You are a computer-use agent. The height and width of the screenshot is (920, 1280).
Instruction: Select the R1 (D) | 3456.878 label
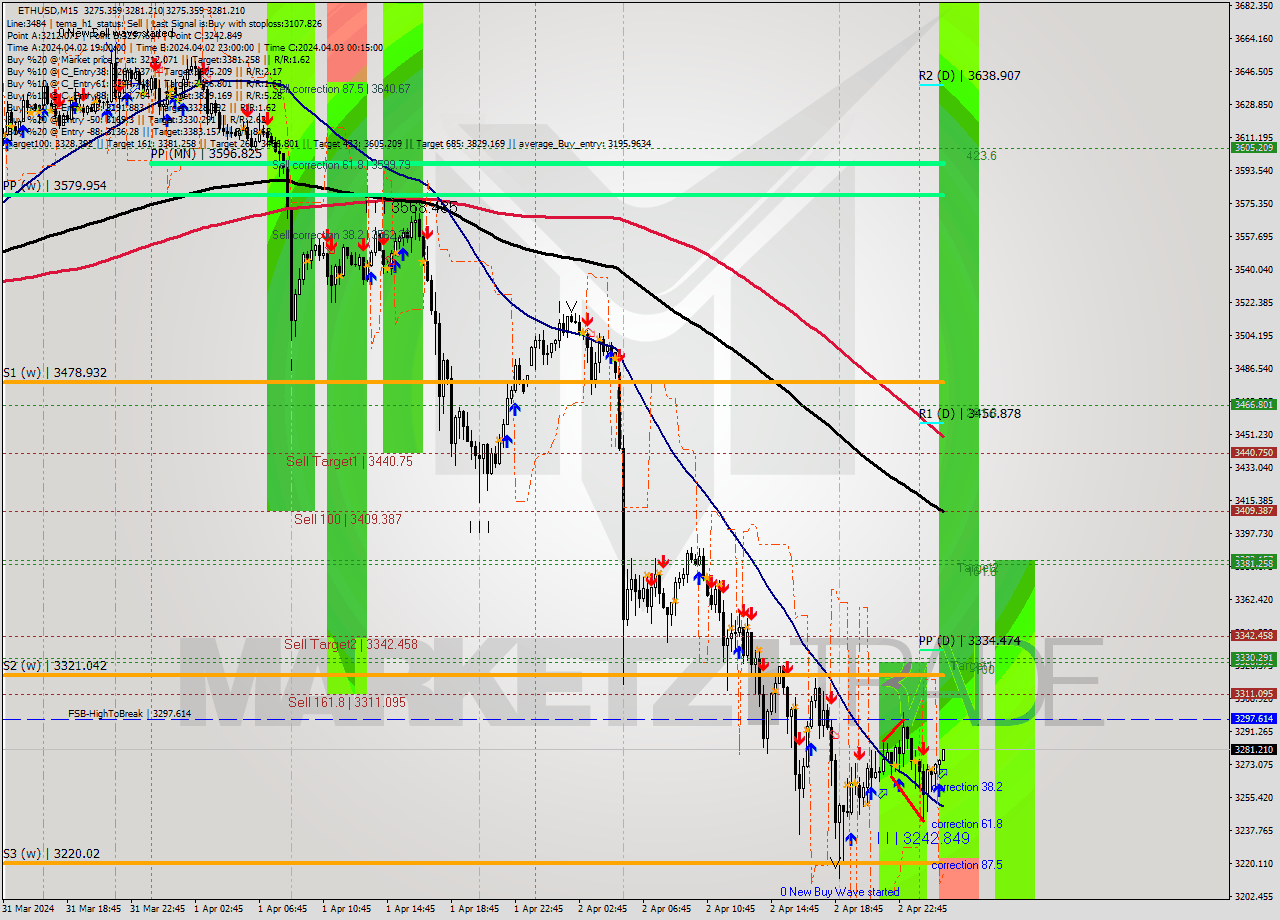point(970,413)
